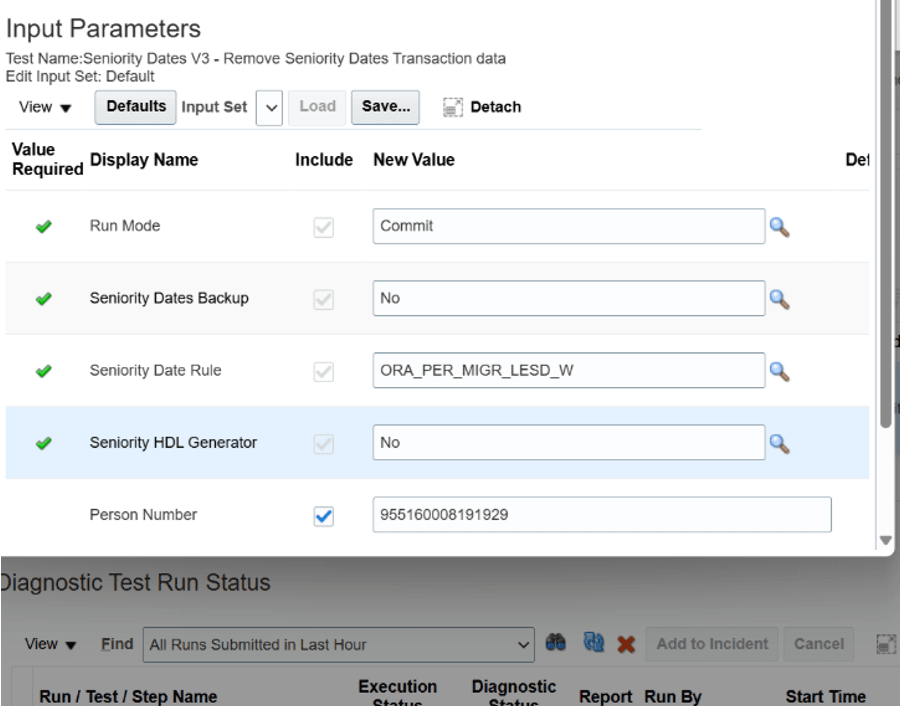The height and width of the screenshot is (706, 900).
Task: Open lookup icon for Seniority HDL Generator
Action: [x=779, y=444]
